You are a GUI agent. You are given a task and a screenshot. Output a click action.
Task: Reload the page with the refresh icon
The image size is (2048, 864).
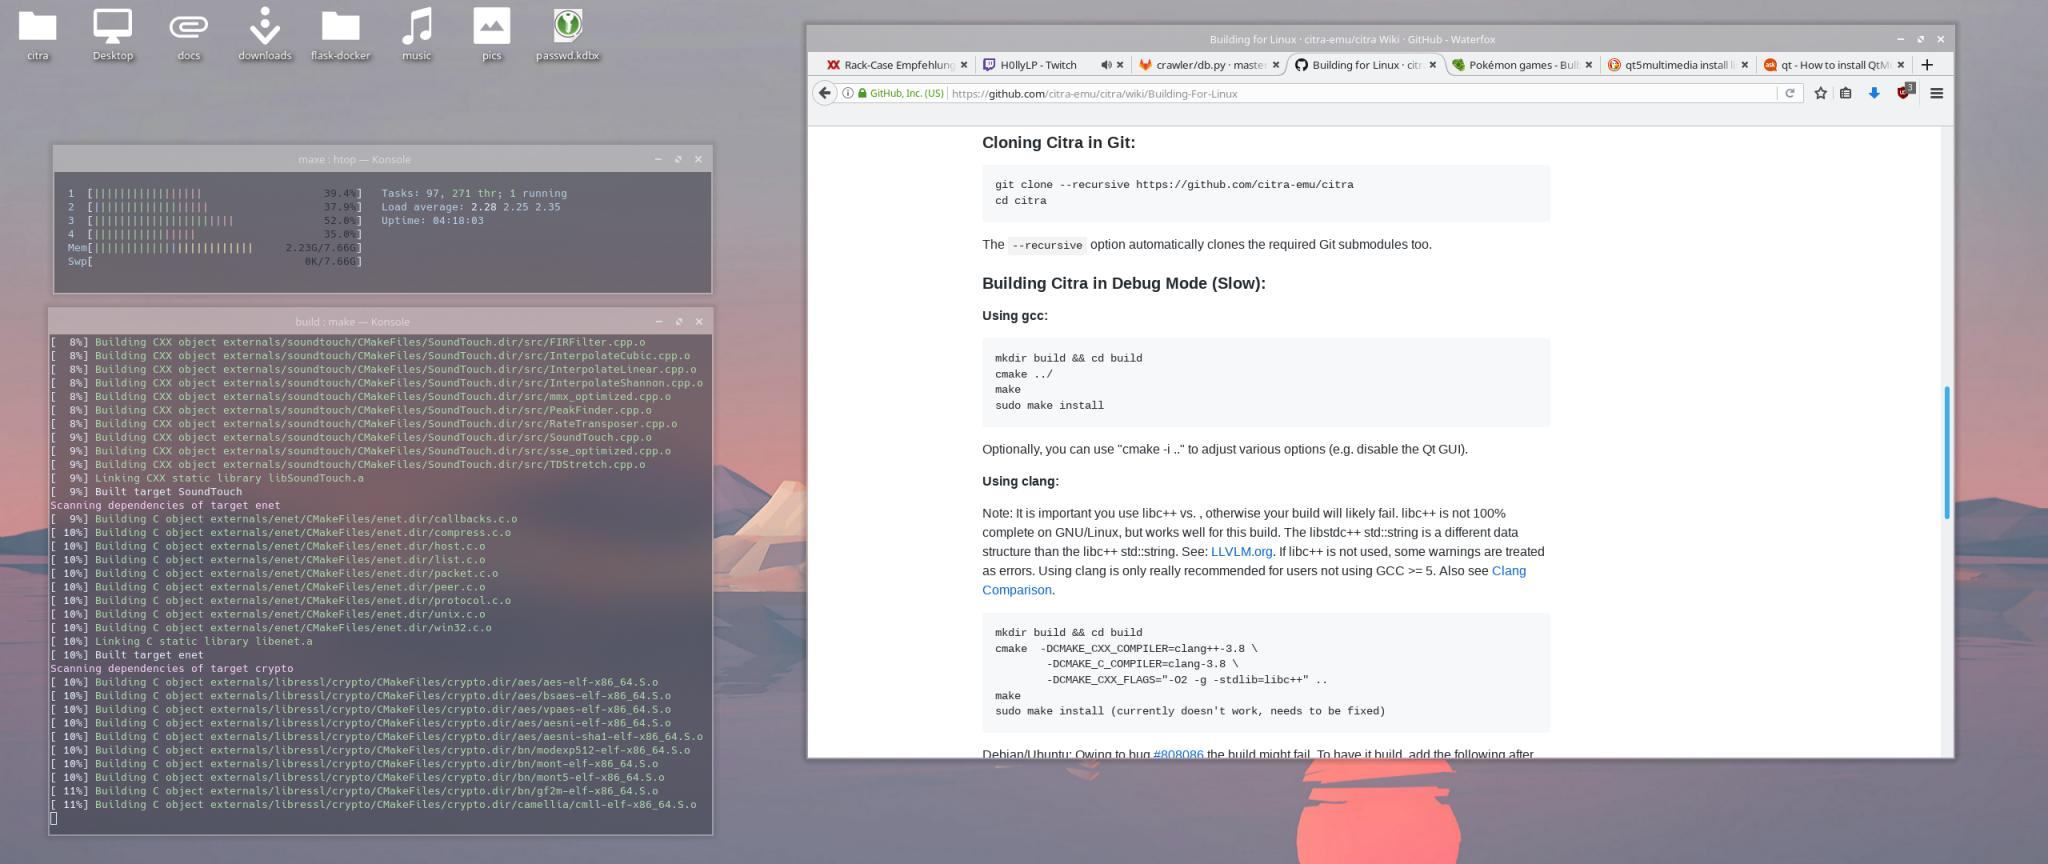coord(1790,93)
